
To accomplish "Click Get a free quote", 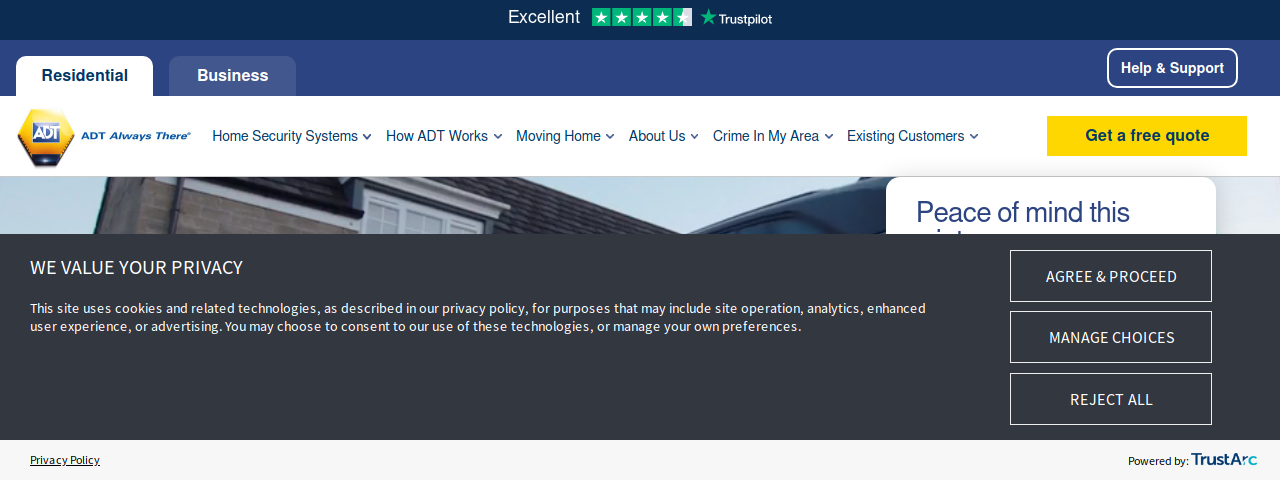I will [x=1147, y=136].
